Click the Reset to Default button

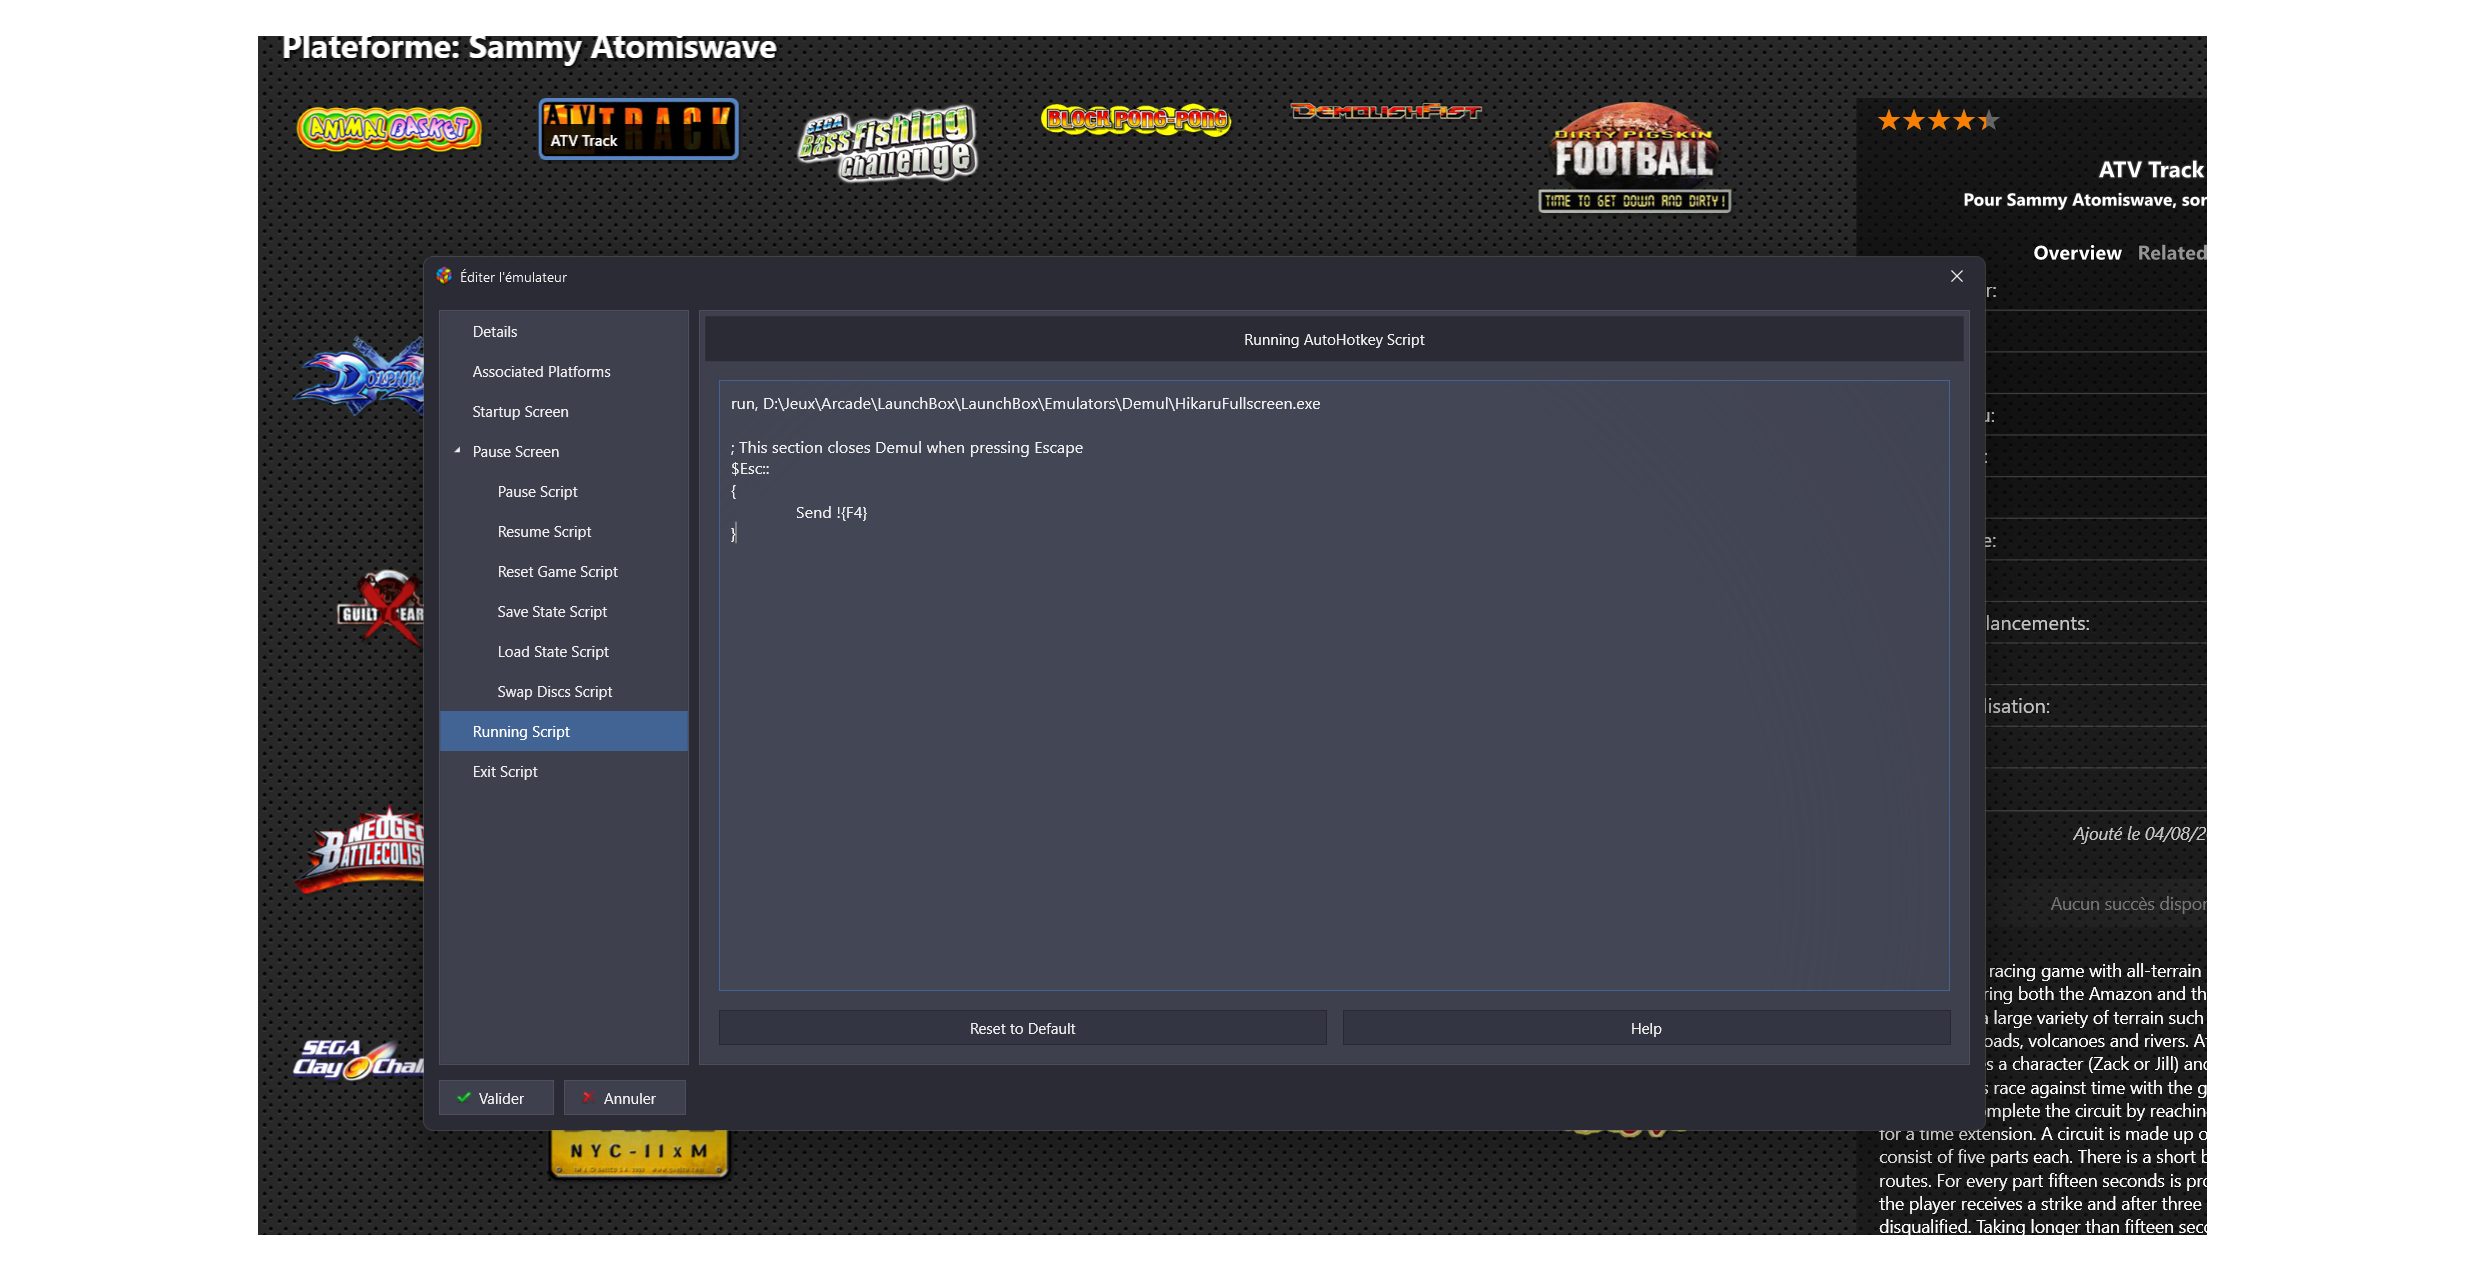point(1022,1028)
